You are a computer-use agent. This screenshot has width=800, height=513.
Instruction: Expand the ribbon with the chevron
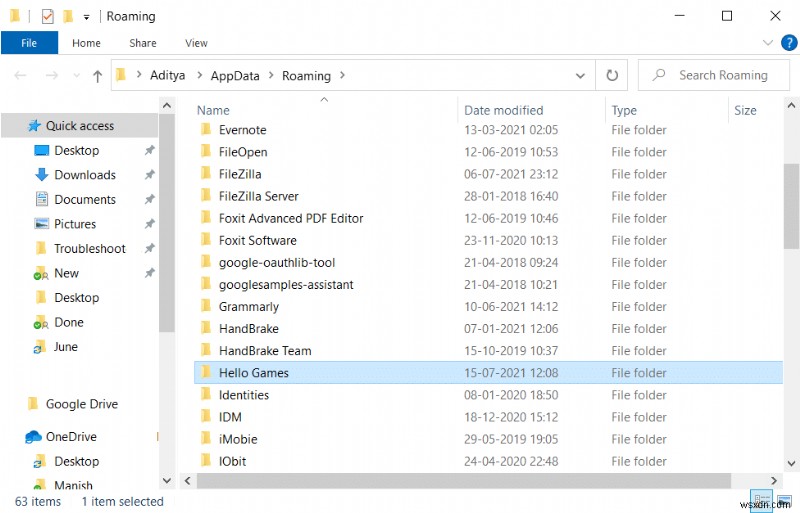click(767, 43)
